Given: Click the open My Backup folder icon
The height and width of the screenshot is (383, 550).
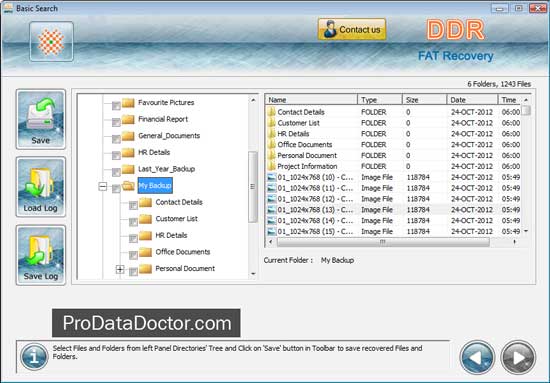Looking at the screenshot, I should [x=128, y=186].
